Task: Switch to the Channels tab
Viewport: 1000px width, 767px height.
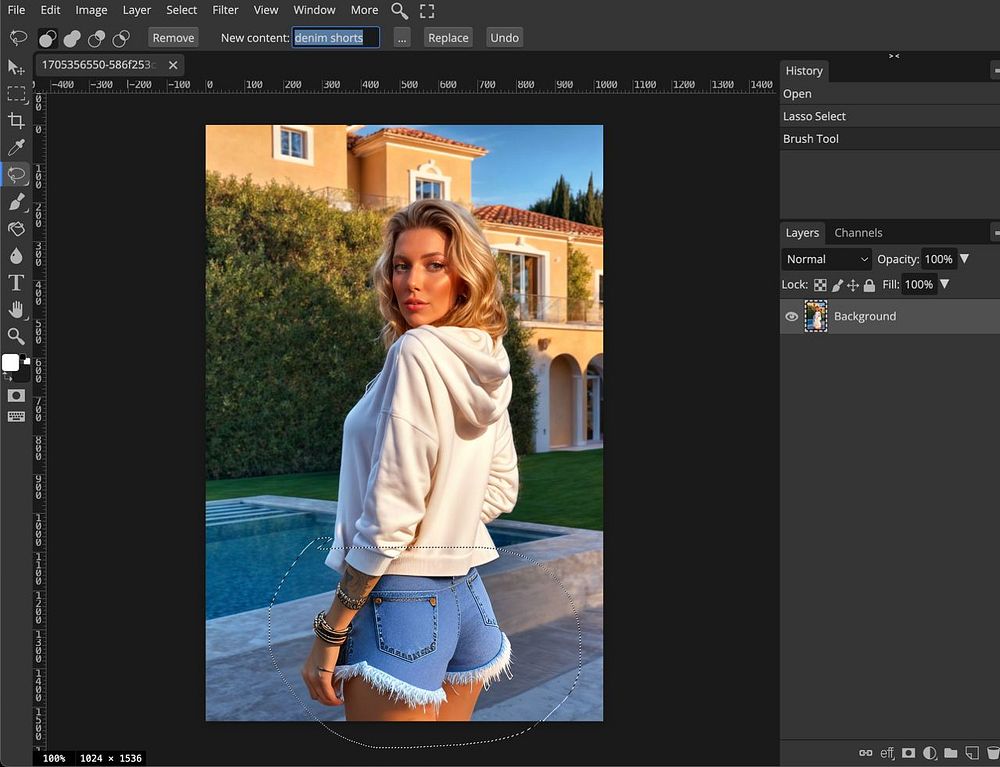Action: tap(858, 233)
